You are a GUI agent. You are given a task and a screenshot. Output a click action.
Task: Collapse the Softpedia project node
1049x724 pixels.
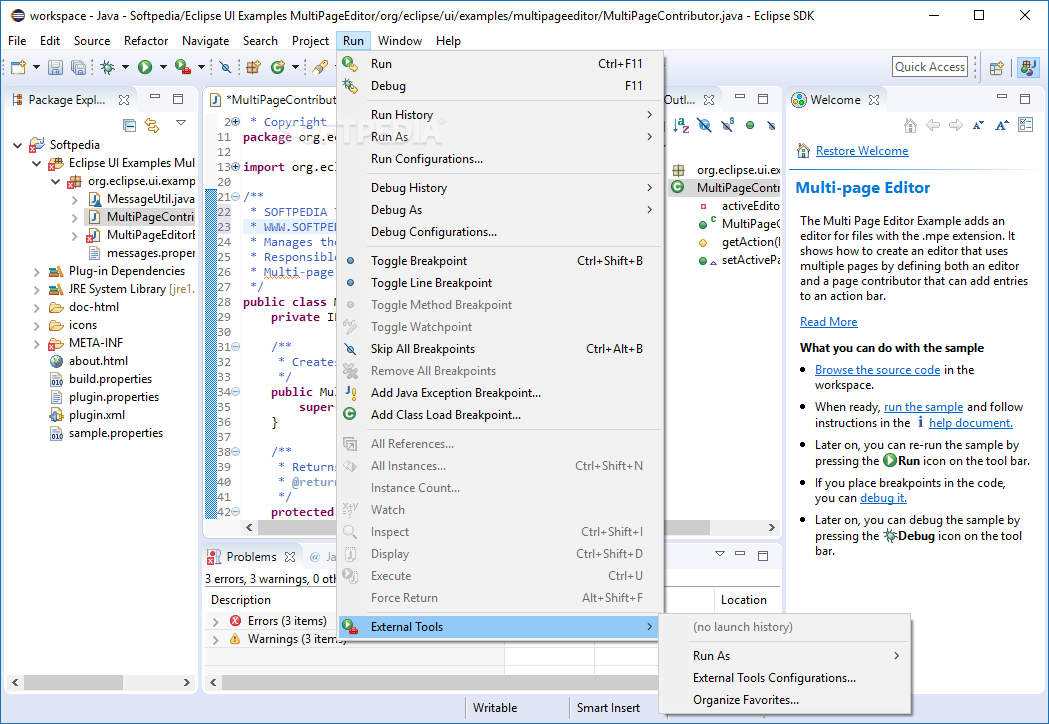pos(18,145)
